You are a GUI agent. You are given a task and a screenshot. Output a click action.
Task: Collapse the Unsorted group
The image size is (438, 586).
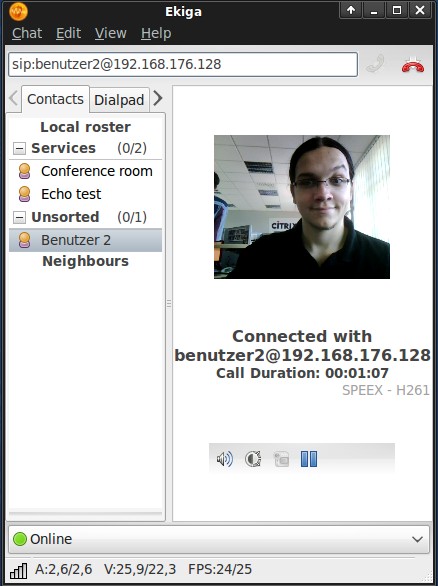tap(19, 217)
